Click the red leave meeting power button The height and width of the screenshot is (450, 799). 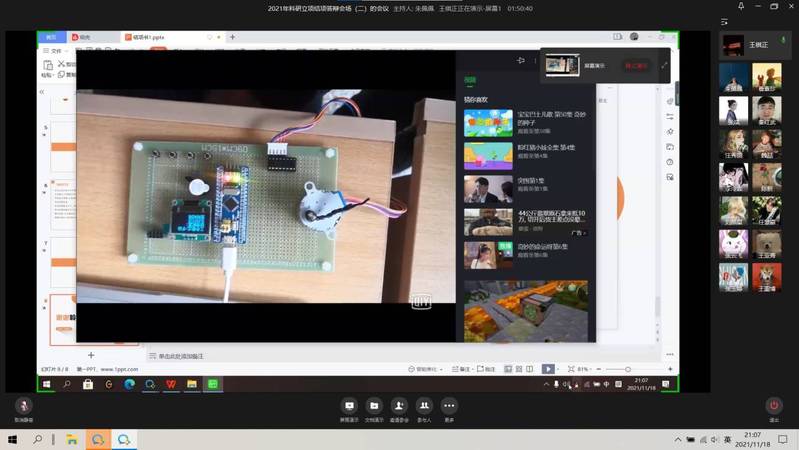tap(774, 406)
